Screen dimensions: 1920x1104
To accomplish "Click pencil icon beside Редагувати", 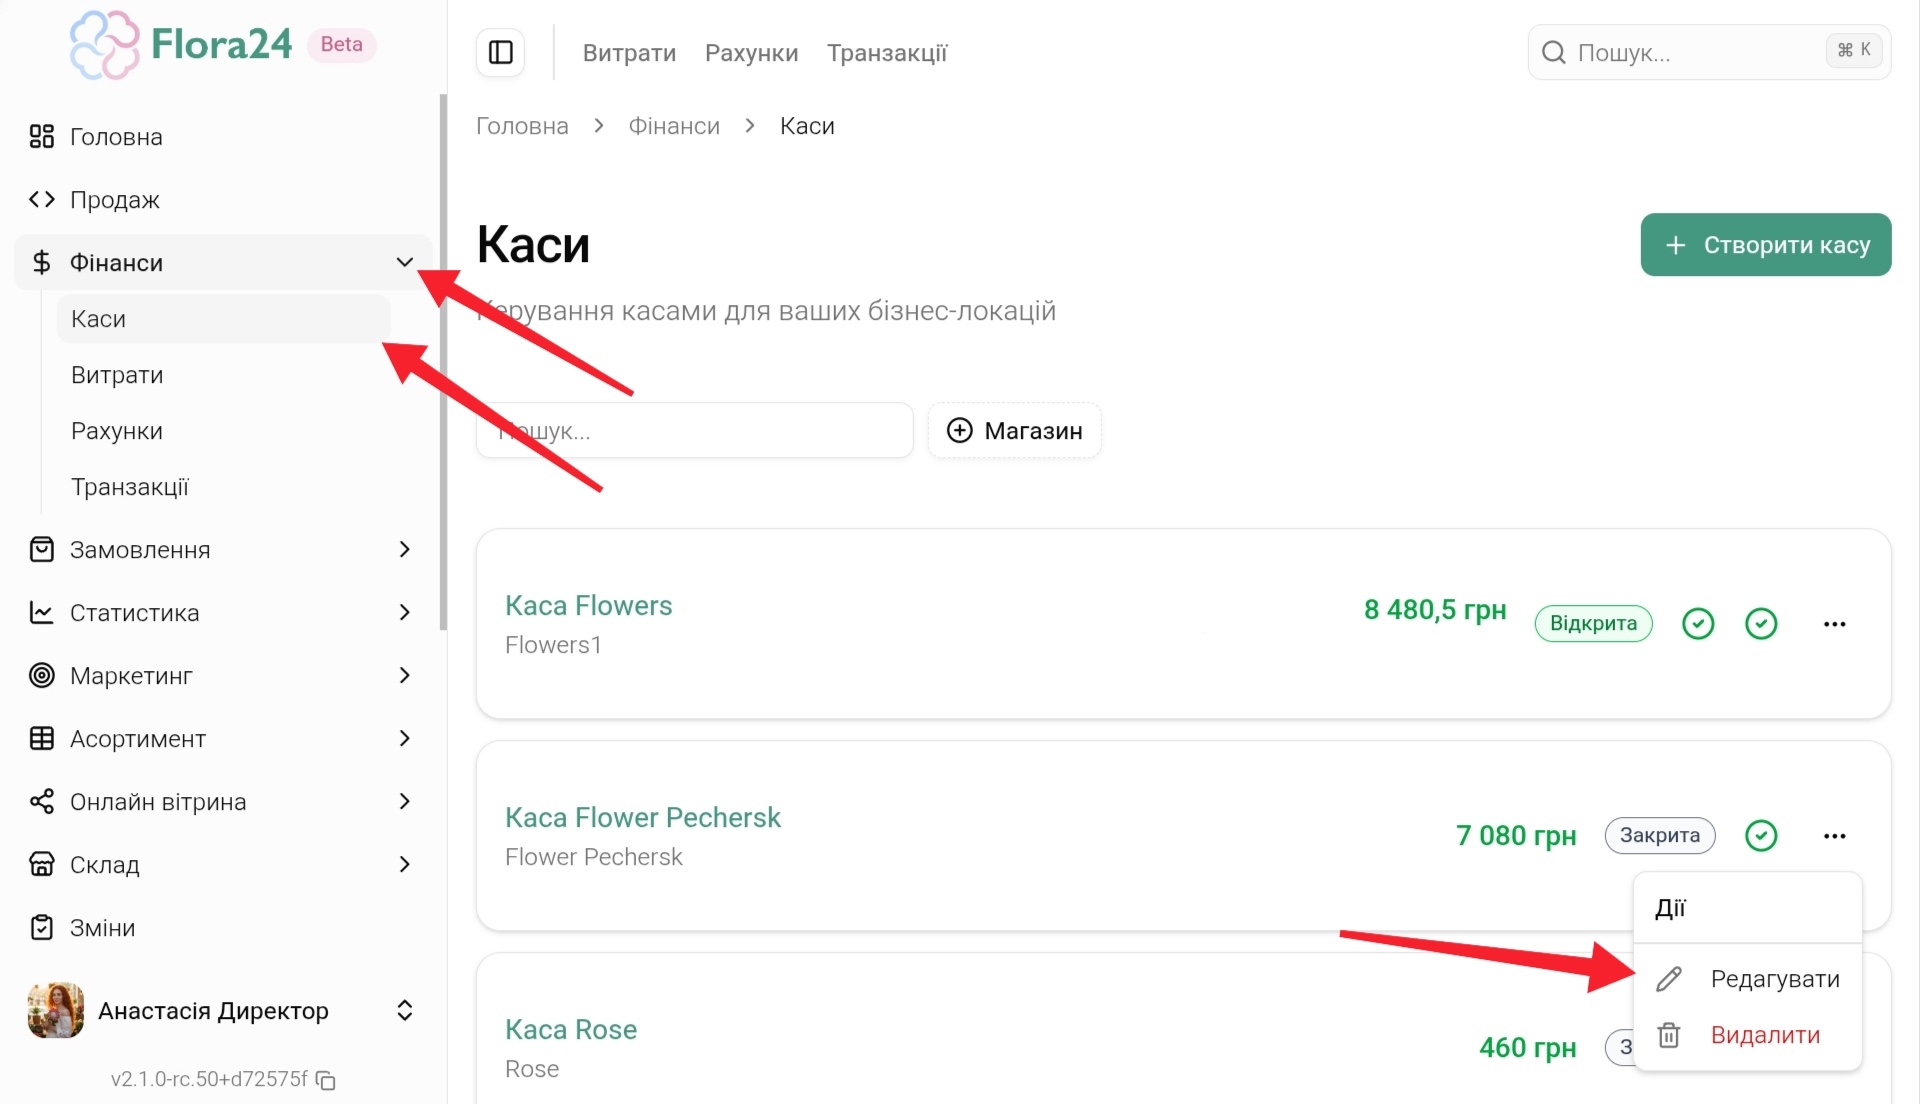I will click(x=1669, y=979).
